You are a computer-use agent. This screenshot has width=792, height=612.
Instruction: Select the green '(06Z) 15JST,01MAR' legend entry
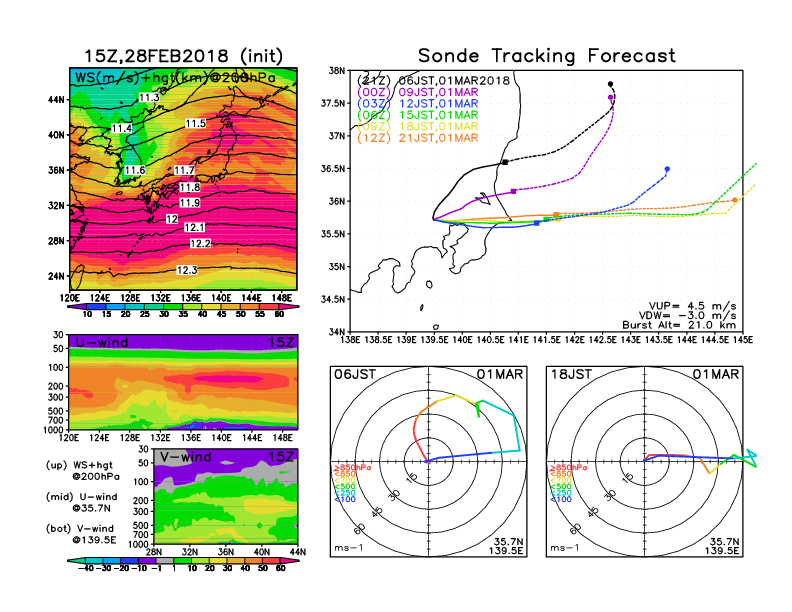(x=417, y=115)
